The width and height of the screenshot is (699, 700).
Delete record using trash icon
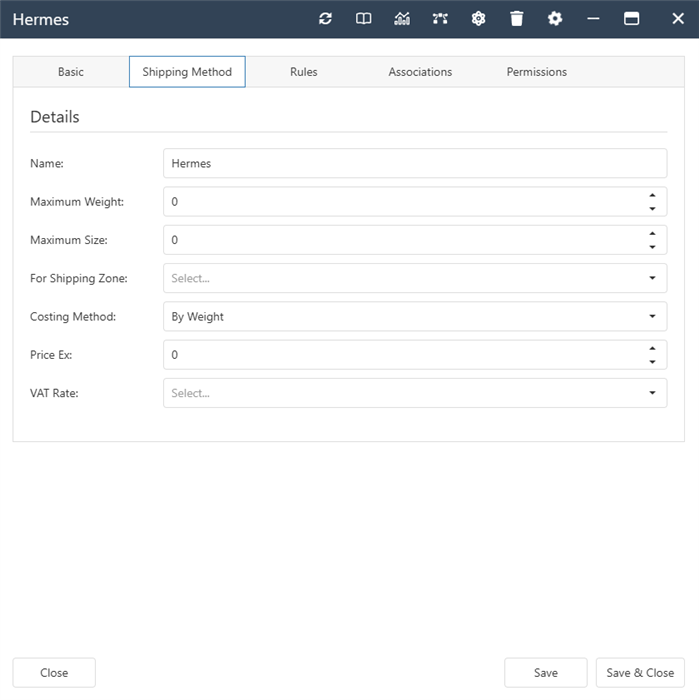pyautogui.click(x=516, y=19)
